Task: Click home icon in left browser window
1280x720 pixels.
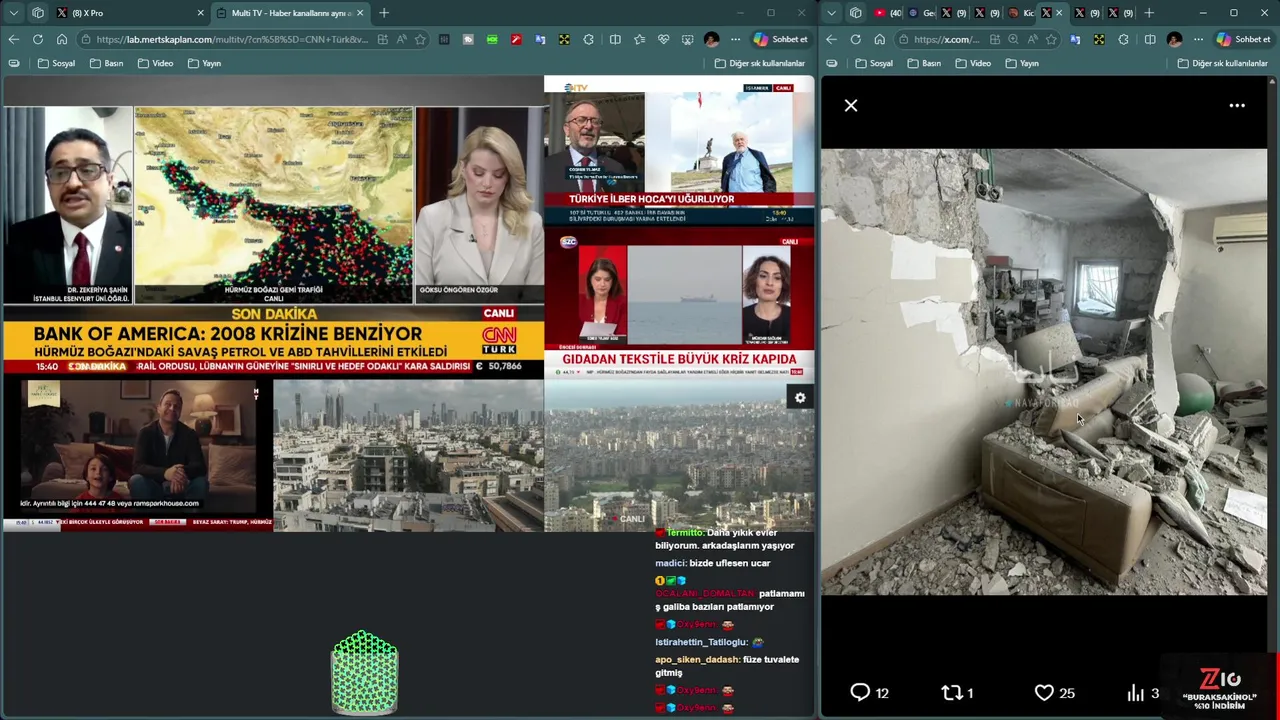Action: 62,39
